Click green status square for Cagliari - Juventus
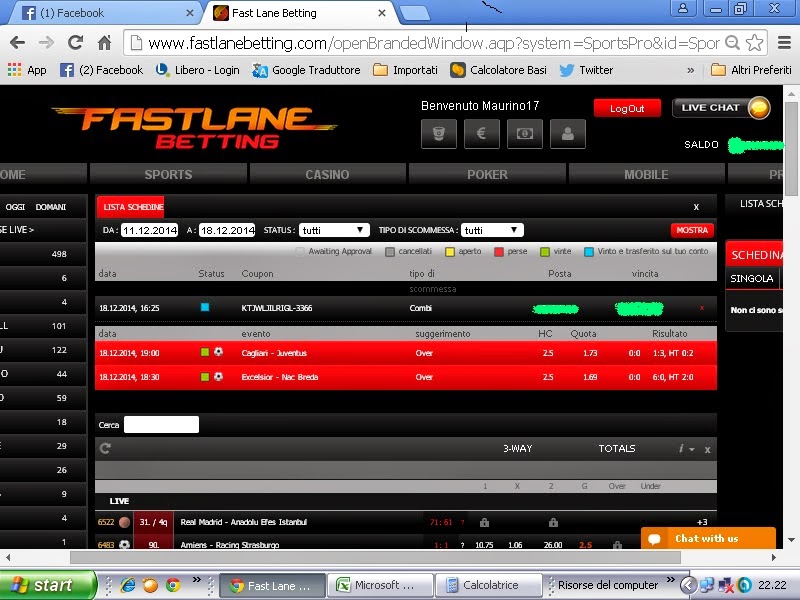The height and width of the screenshot is (600, 800). [205, 352]
